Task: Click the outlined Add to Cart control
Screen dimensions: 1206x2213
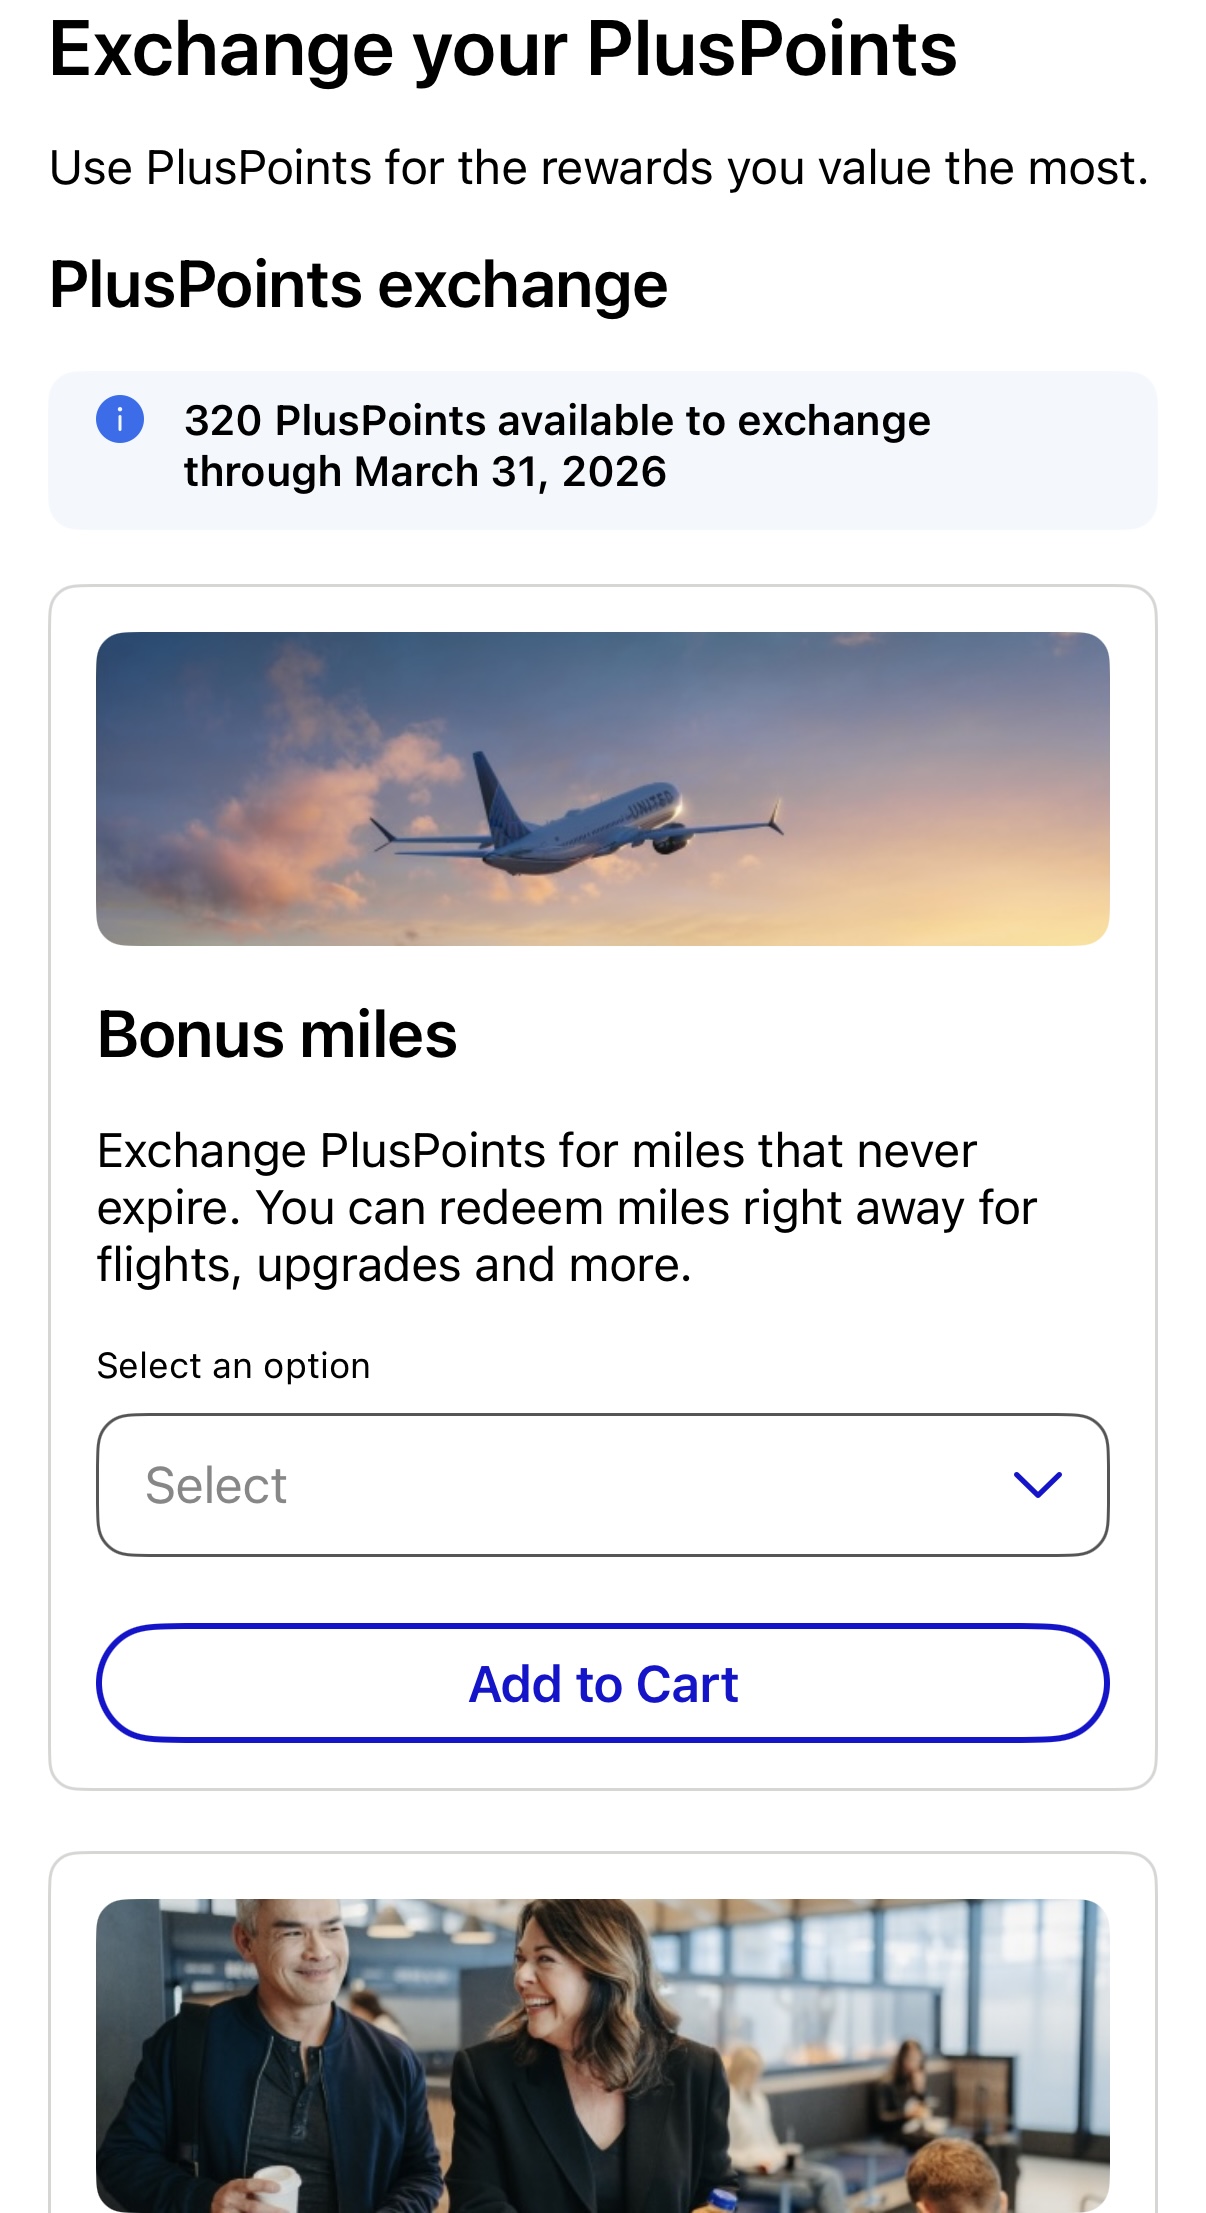Action: pos(603,1683)
